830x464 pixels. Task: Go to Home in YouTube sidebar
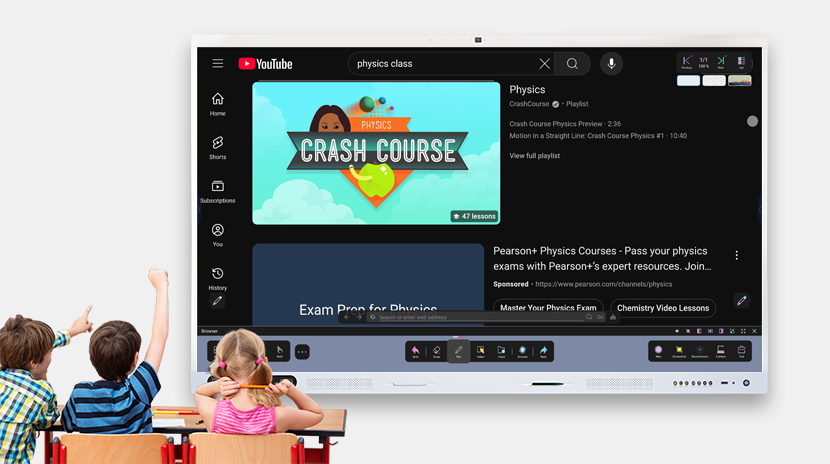point(218,104)
